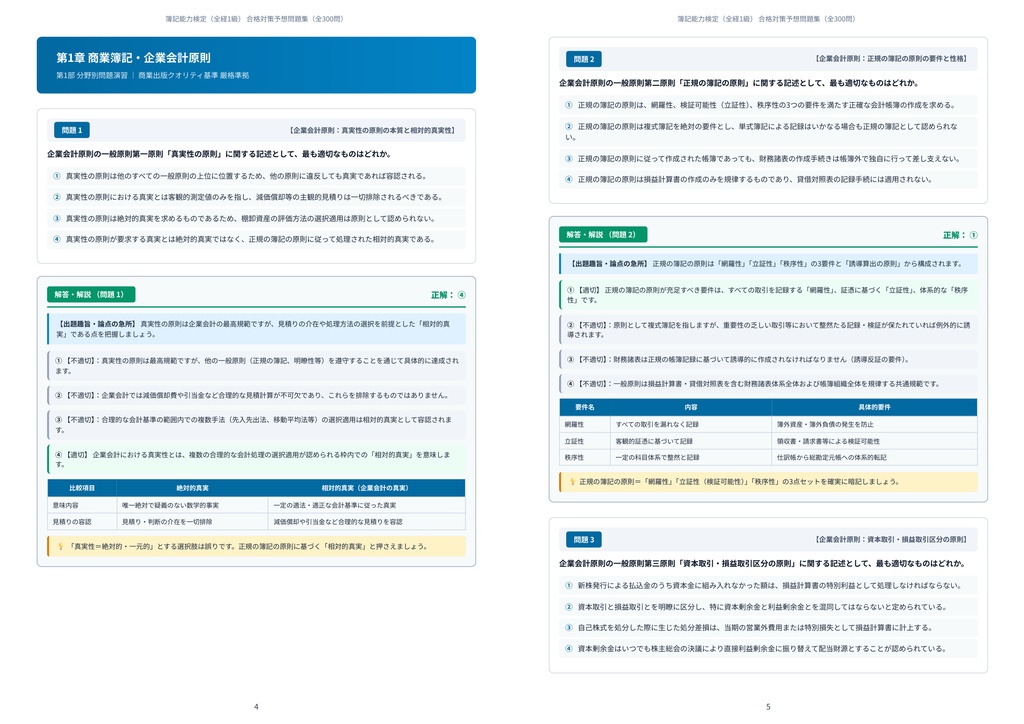Screen dimensions: 1024x724
Task: Click explanation ④【適切】for 問題 1
Action: (256, 460)
